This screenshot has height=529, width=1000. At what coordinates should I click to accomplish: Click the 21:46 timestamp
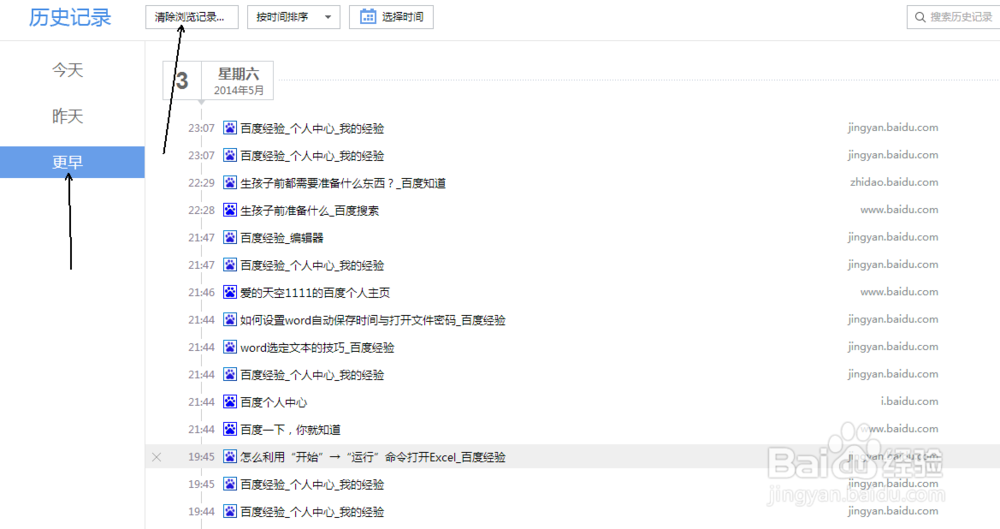pyautogui.click(x=202, y=293)
